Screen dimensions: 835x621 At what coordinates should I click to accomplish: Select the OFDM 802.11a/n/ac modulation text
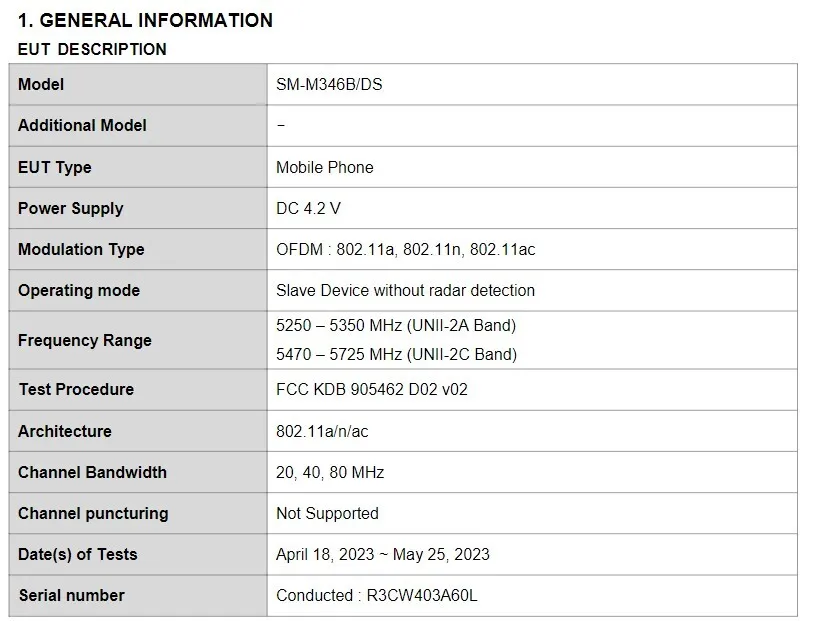[405, 249]
